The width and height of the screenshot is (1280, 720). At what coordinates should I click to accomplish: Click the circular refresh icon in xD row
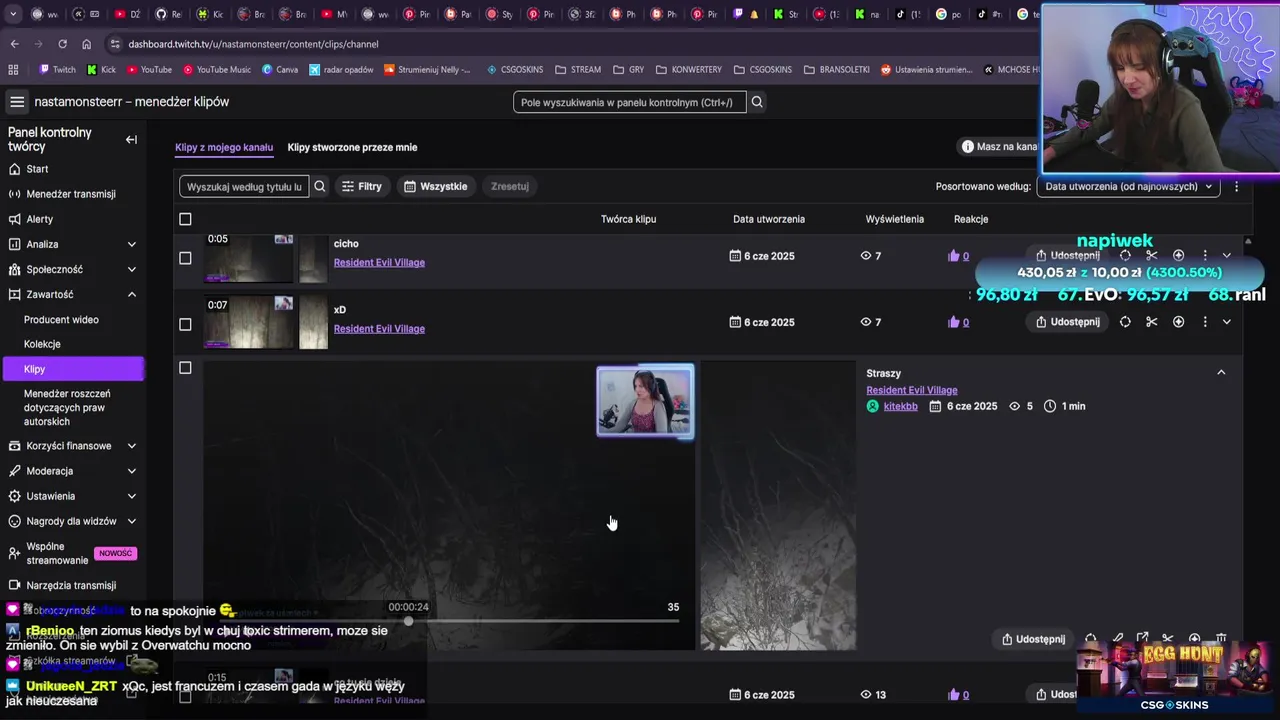point(1125,322)
